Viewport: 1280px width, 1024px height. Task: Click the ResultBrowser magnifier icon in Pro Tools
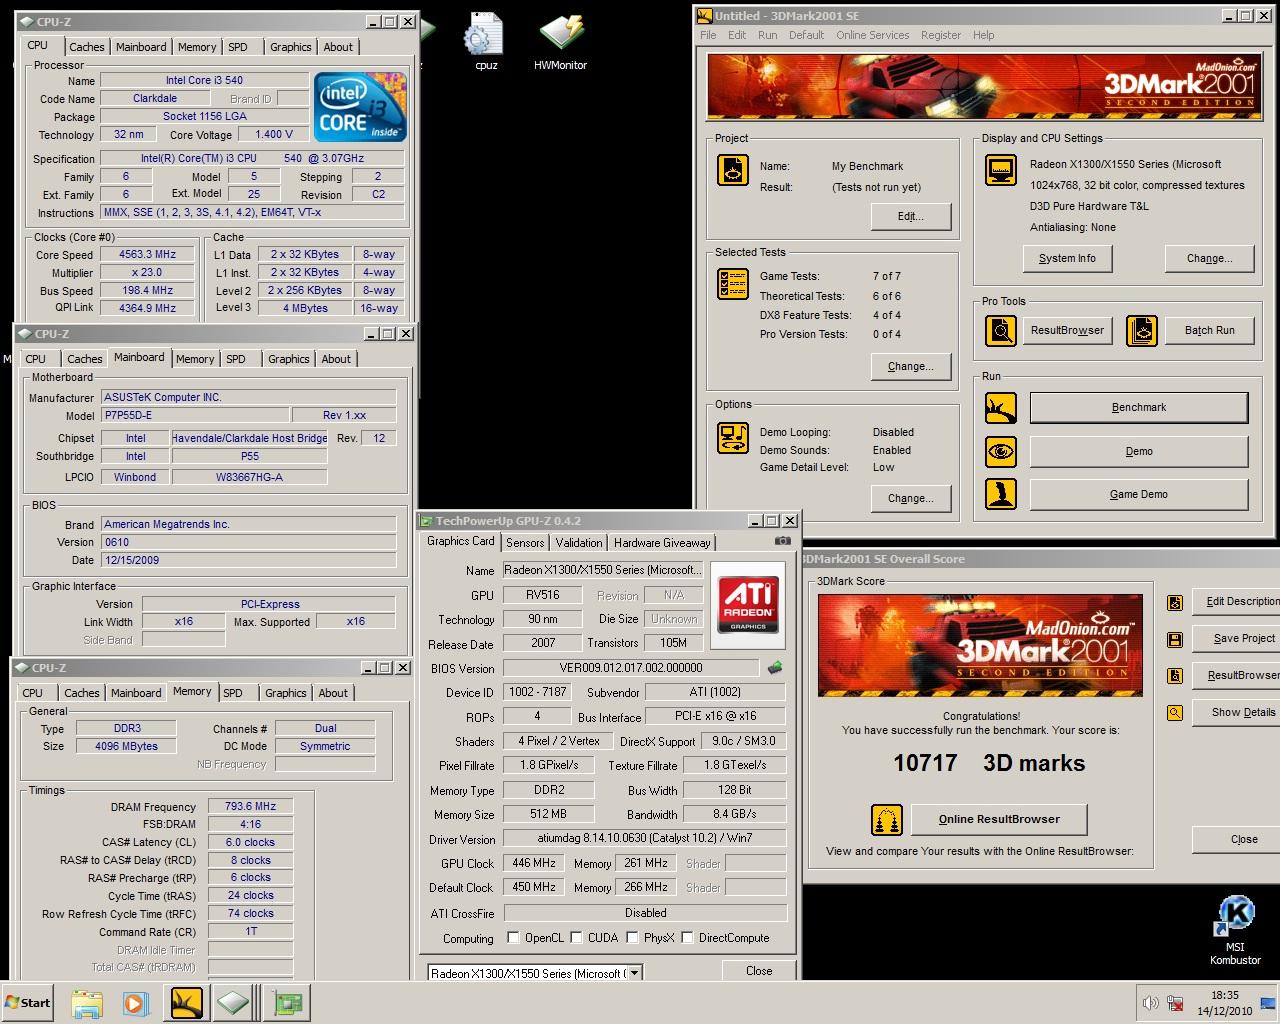[x=1001, y=330]
